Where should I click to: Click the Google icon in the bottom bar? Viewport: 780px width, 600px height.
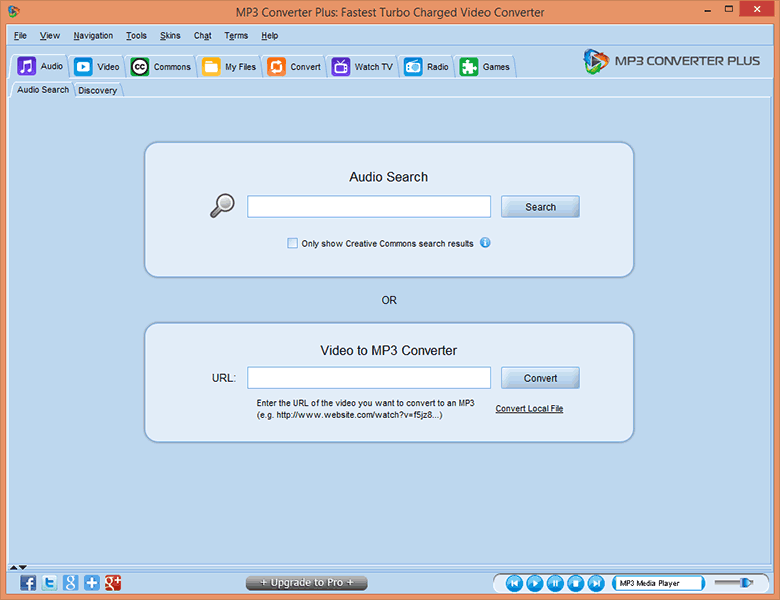[x=71, y=583]
